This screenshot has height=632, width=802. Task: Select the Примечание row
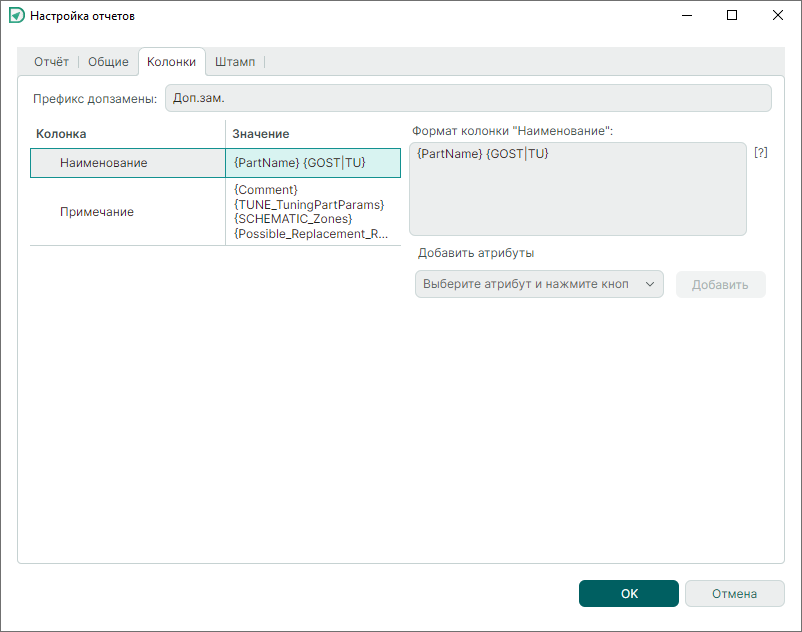pyautogui.click(x=128, y=212)
